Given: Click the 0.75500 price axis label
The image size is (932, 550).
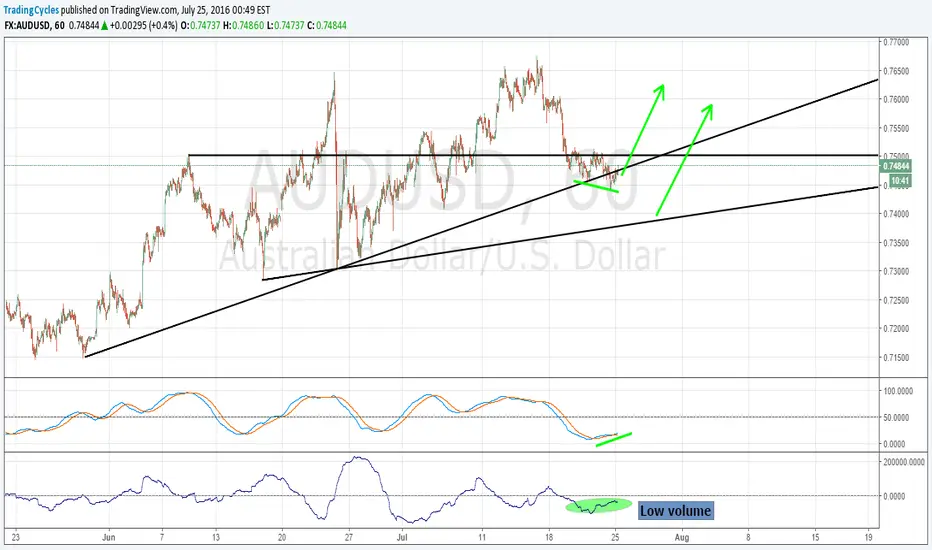Looking at the screenshot, I should 896,128.
